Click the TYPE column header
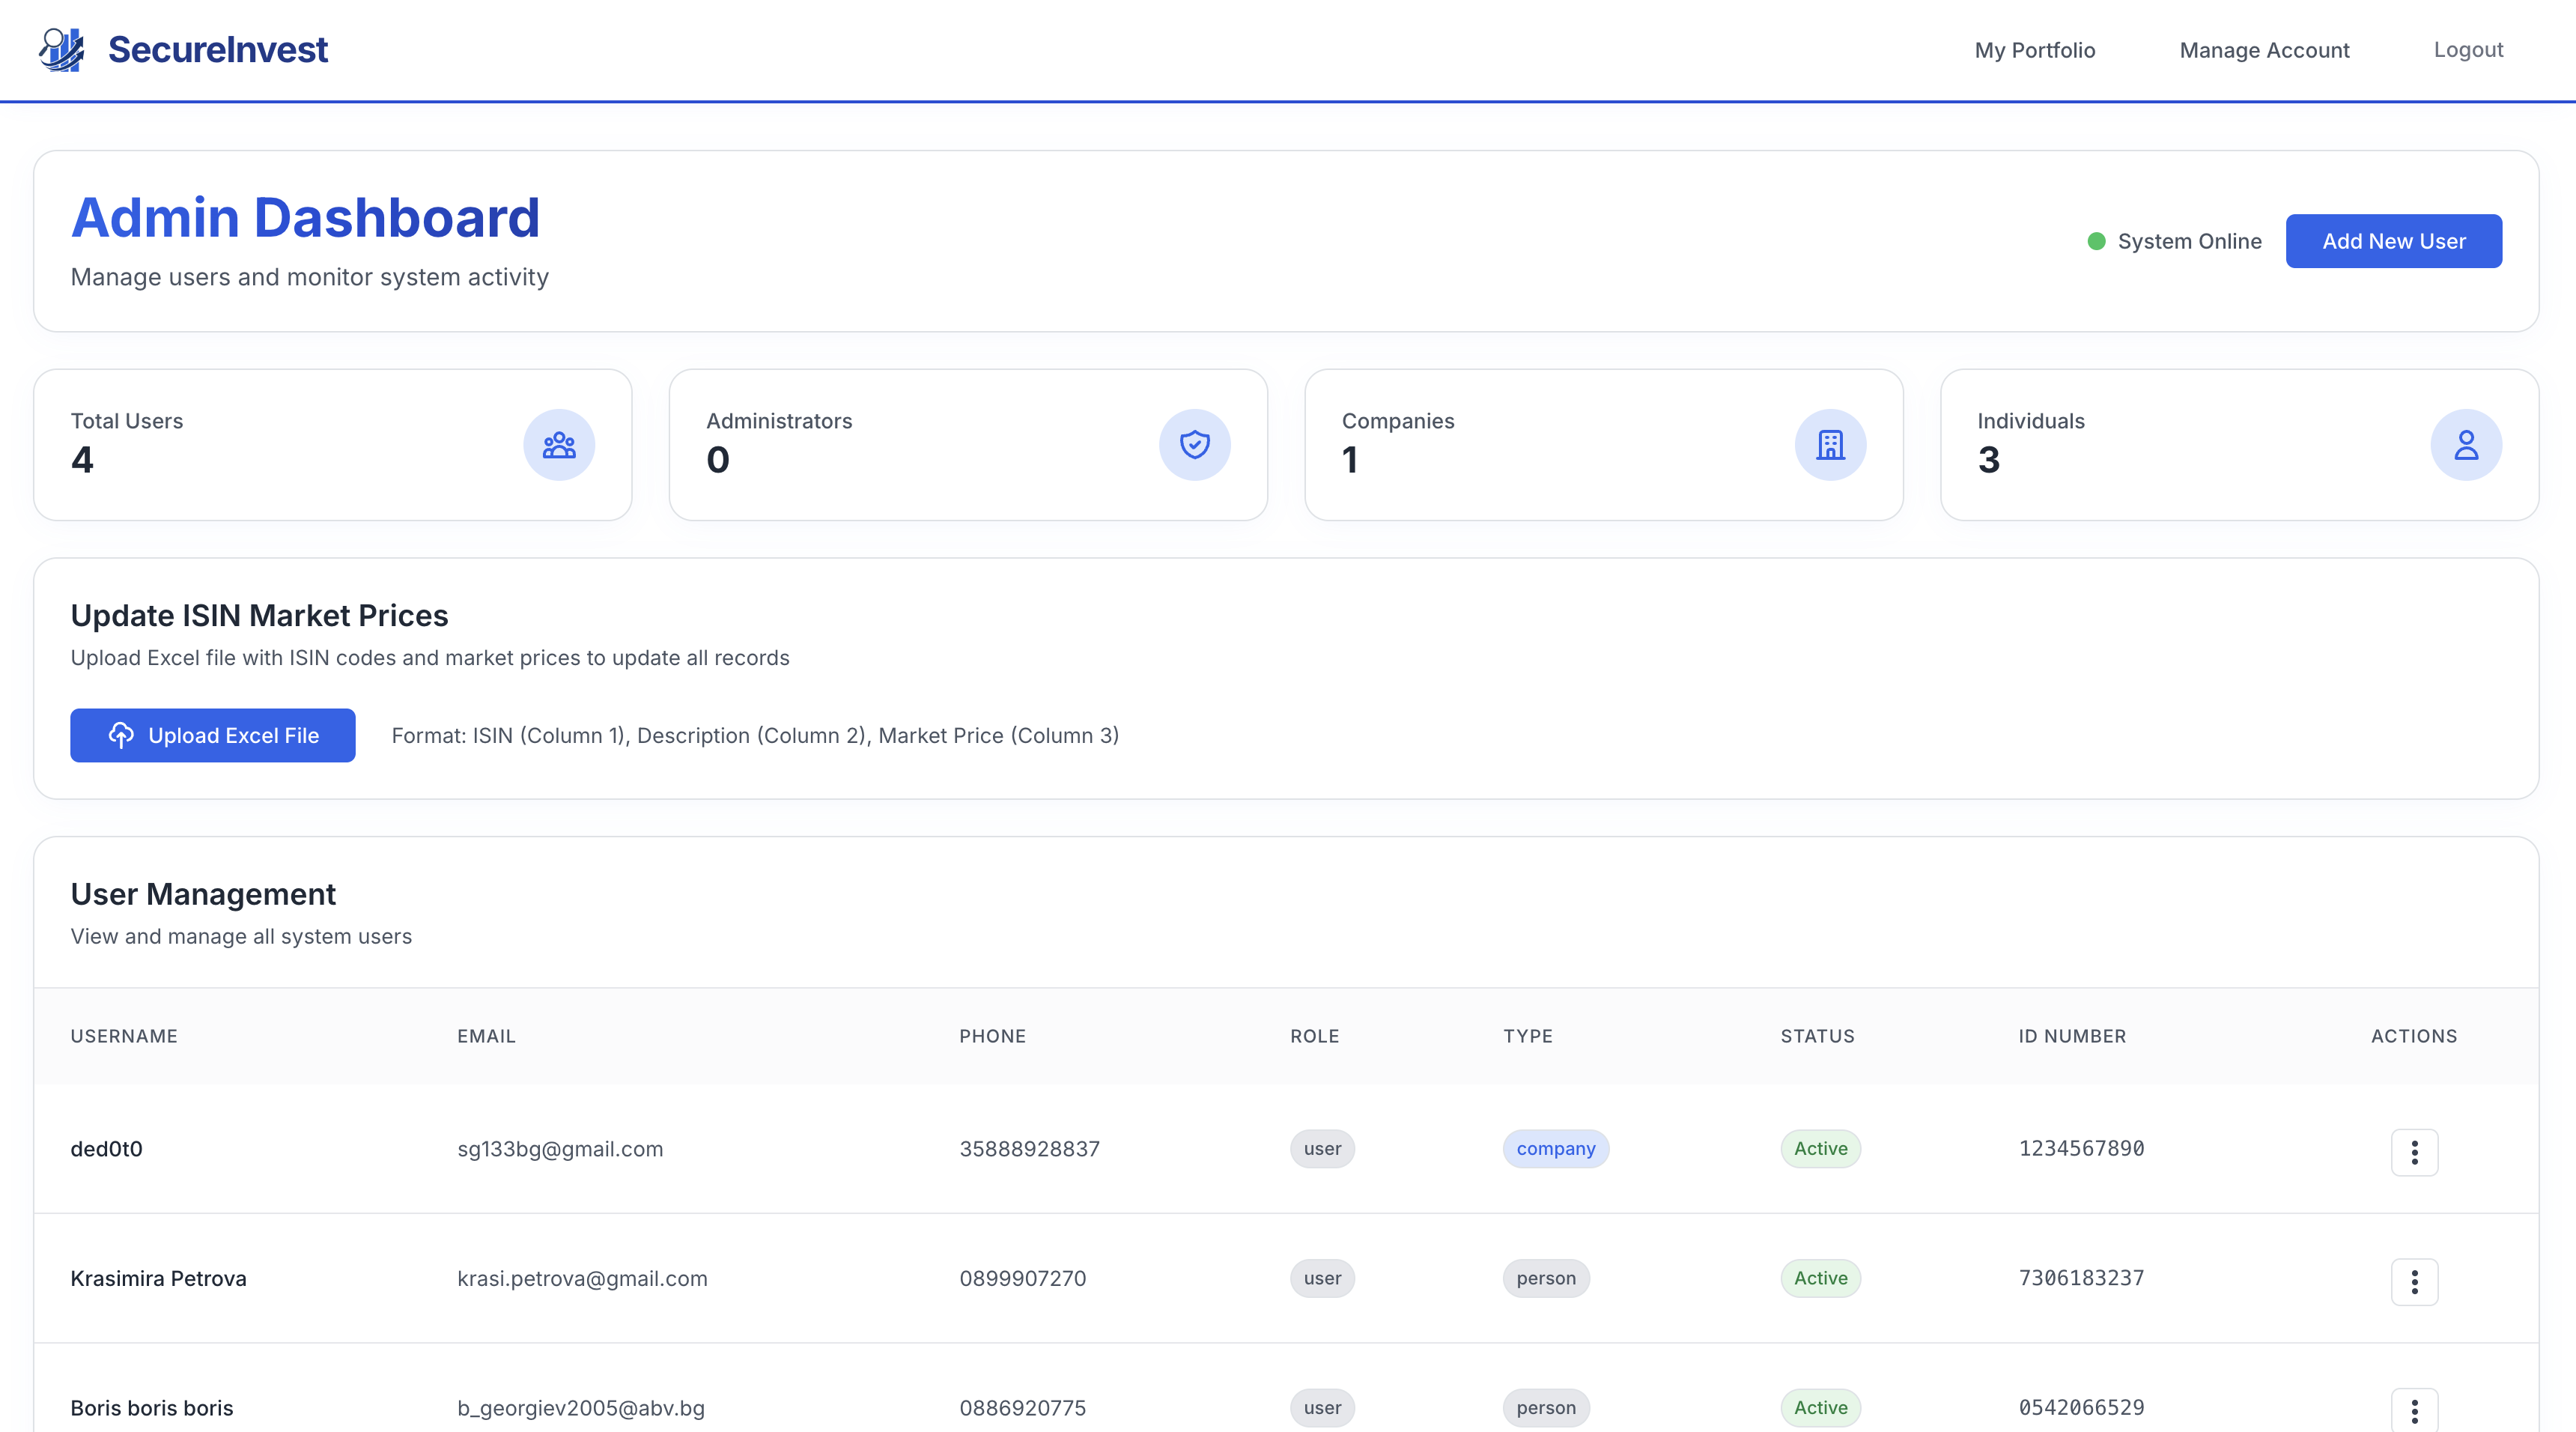Screen dimensions: 2576x1432 coord(1528,1036)
